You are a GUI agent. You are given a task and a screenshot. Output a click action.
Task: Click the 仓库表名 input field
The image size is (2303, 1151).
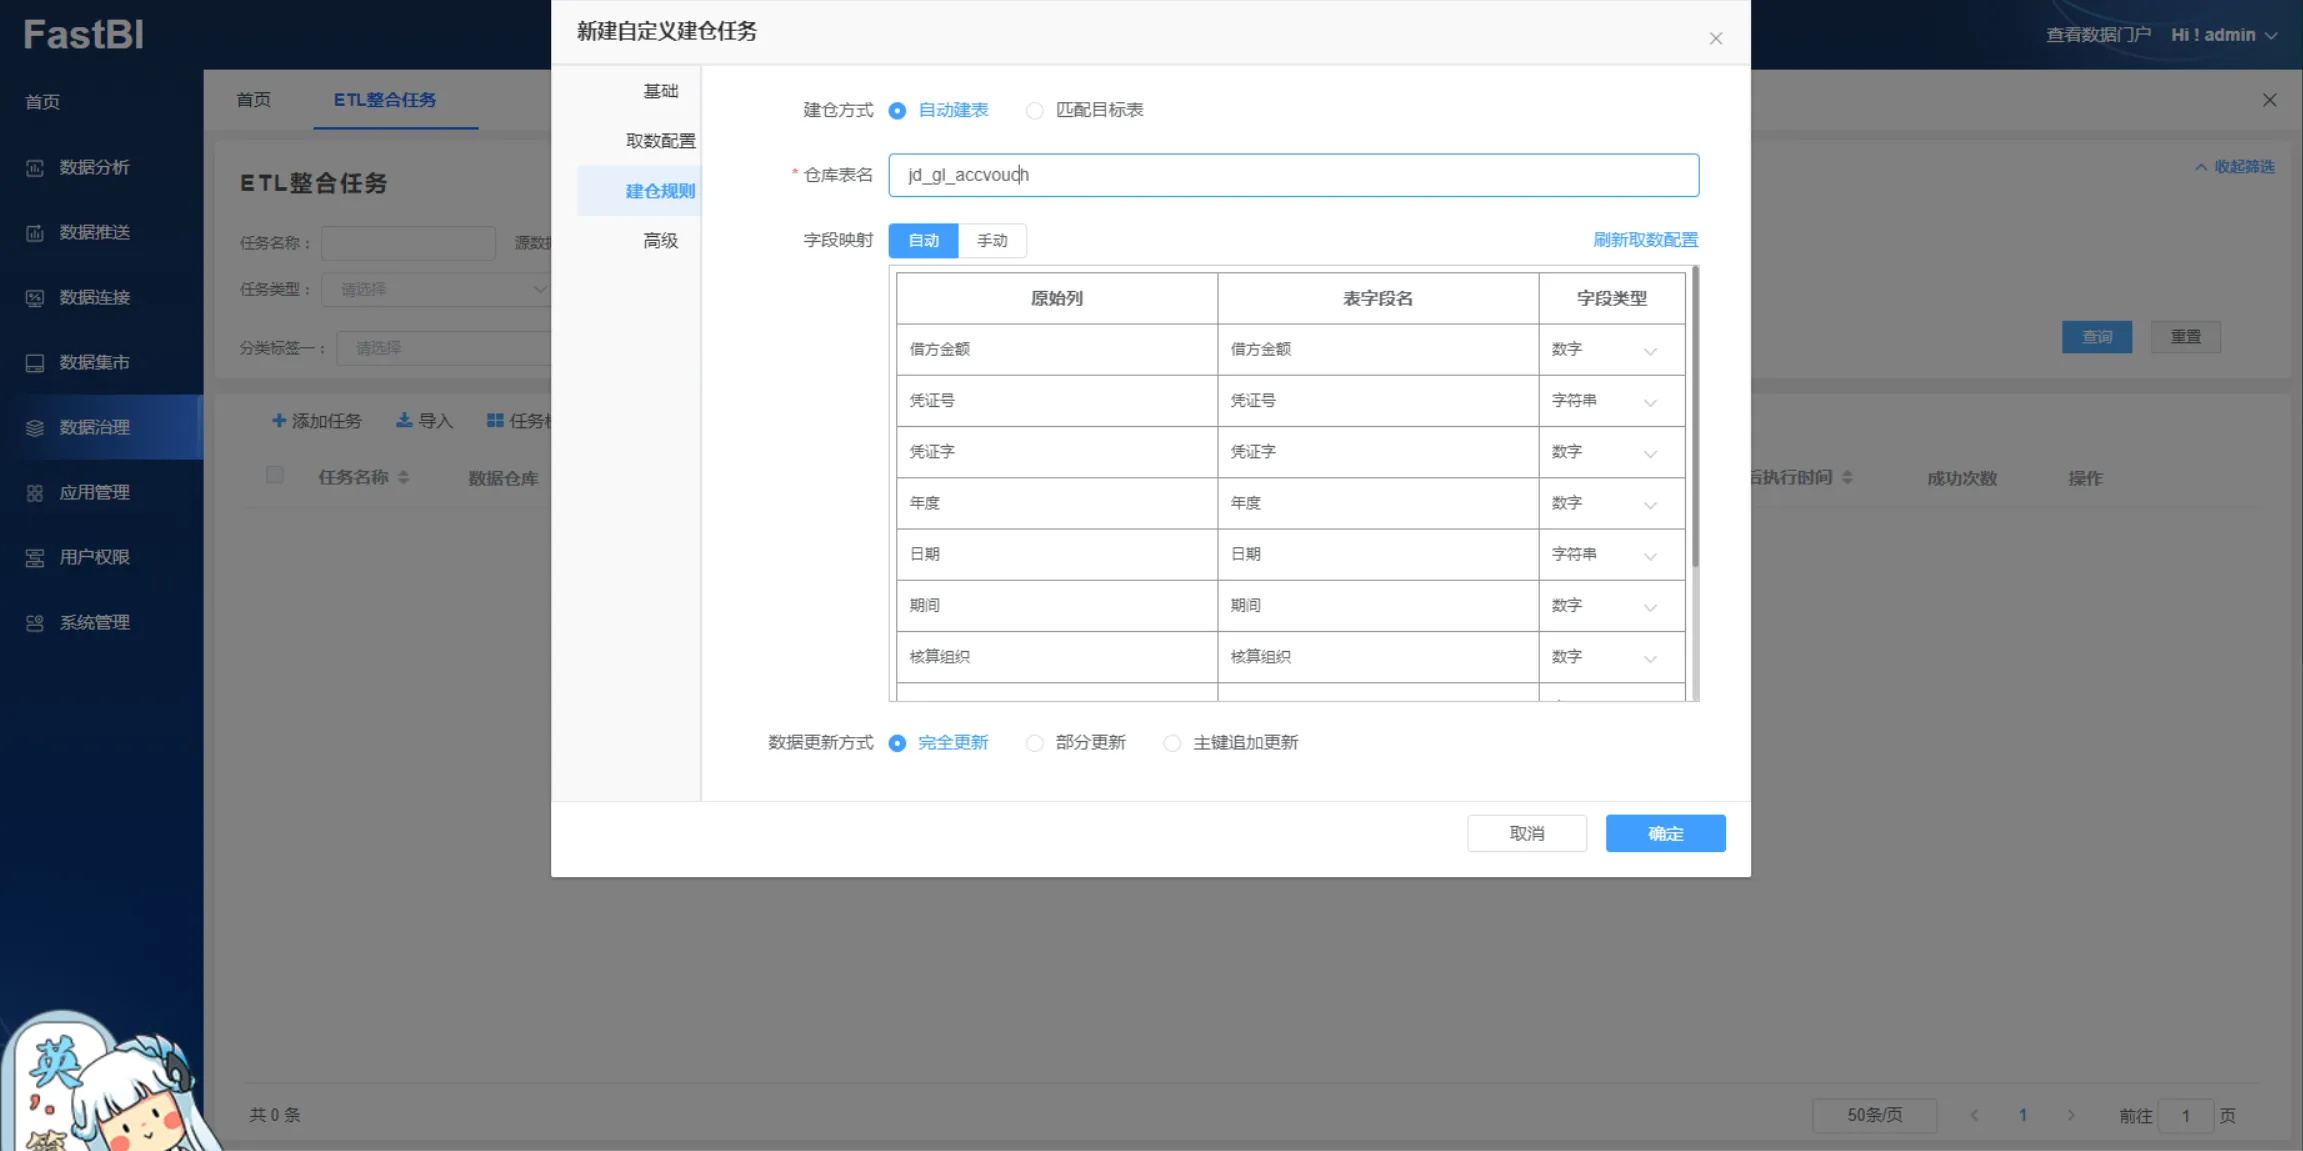tap(1294, 175)
